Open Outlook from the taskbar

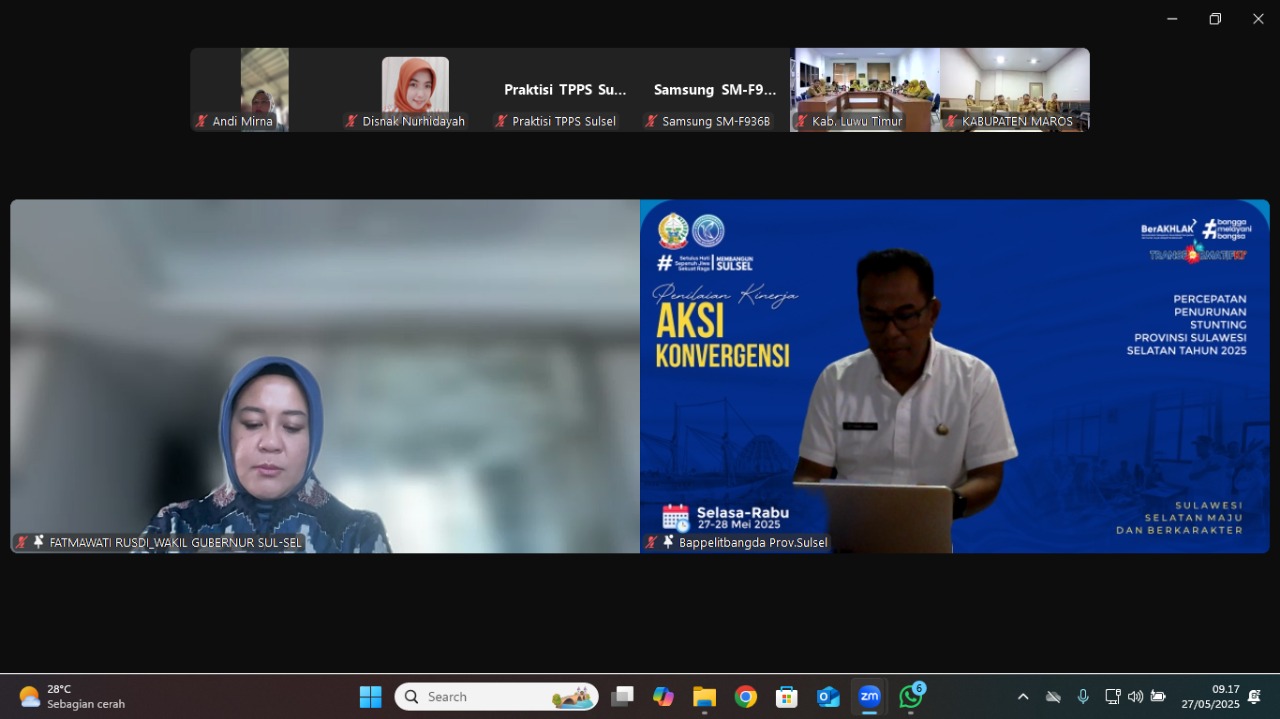[x=828, y=697]
